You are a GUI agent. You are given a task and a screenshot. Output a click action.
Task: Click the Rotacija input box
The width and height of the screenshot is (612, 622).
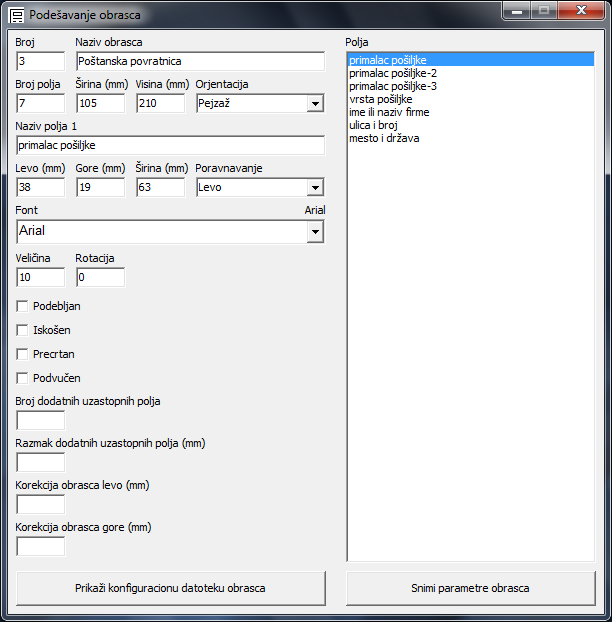point(100,277)
